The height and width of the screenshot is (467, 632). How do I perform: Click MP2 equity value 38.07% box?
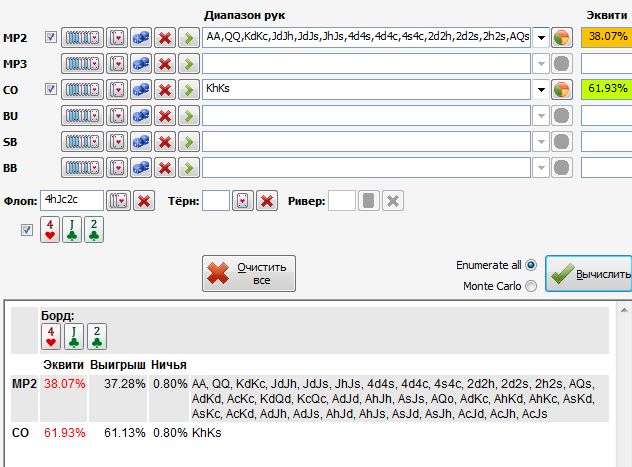coord(606,37)
